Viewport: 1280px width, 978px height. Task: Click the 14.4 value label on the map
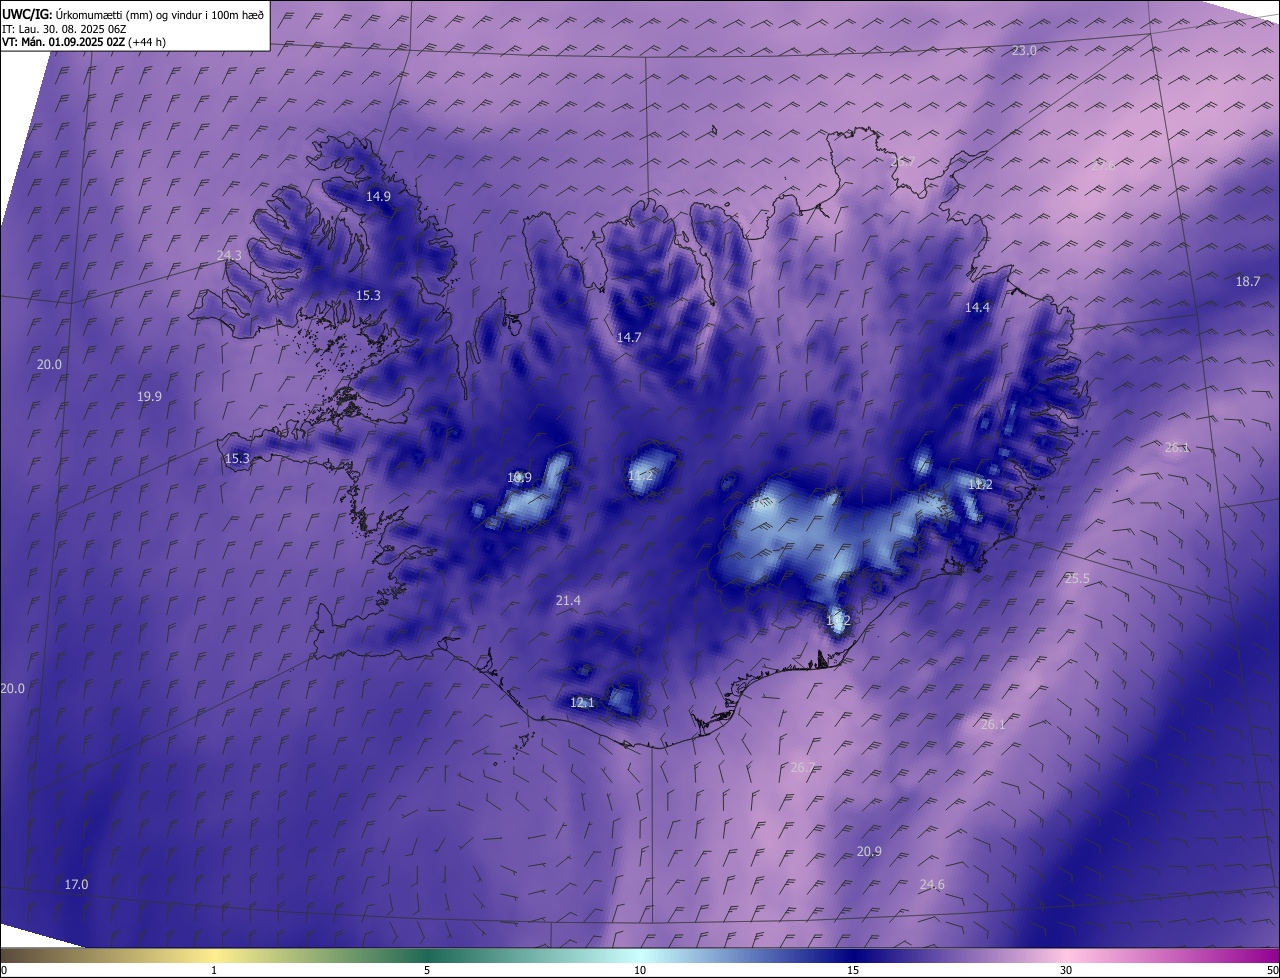977,308
